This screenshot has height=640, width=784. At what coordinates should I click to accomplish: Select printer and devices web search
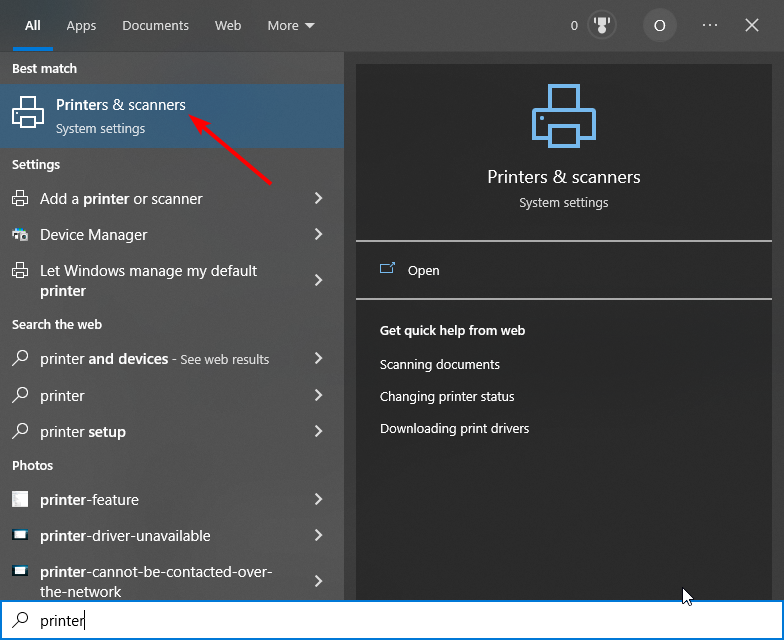point(172,358)
